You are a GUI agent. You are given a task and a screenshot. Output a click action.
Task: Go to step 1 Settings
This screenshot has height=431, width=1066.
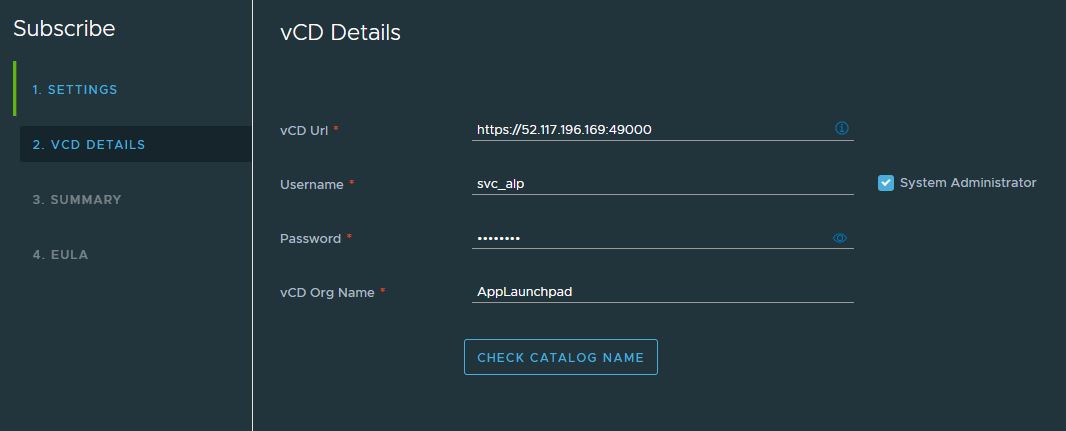[75, 90]
